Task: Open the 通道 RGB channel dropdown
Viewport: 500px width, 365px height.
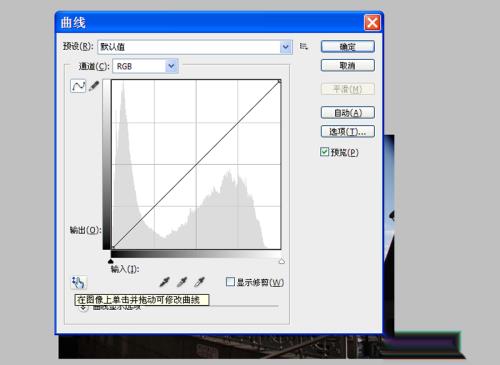Action: (146, 66)
